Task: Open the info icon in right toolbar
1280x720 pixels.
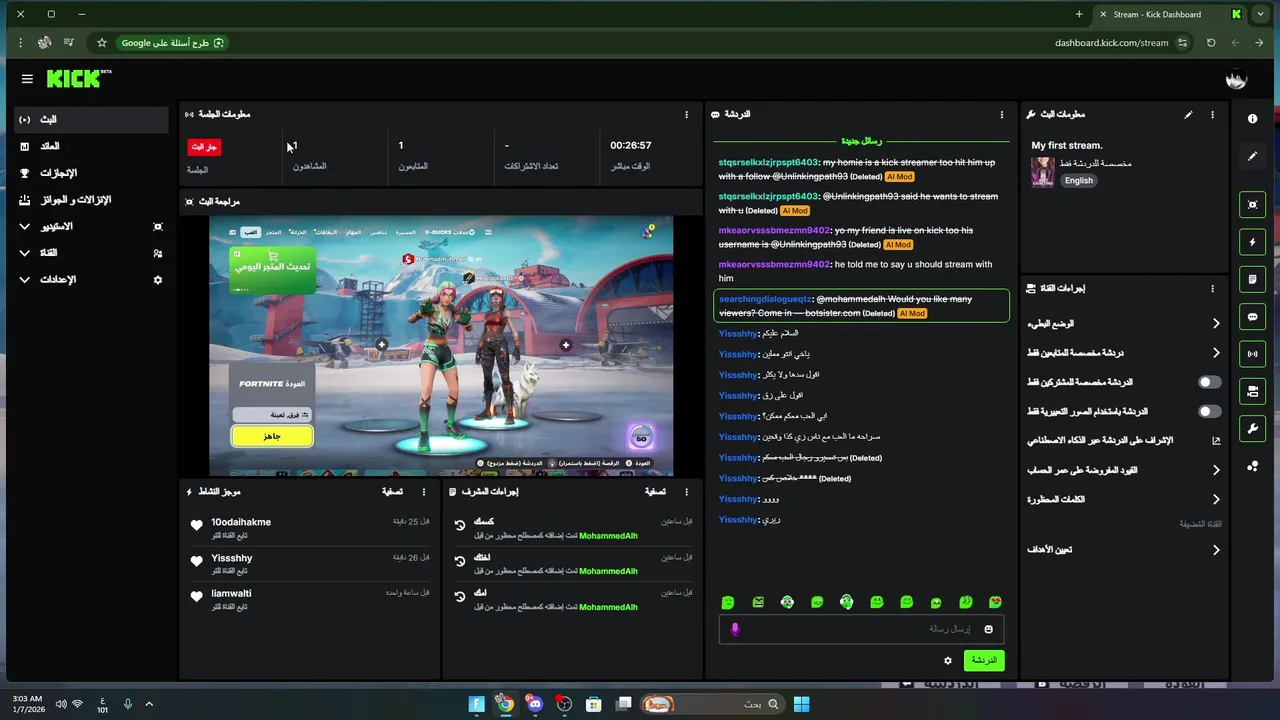Action: click(x=1252, y=119)
